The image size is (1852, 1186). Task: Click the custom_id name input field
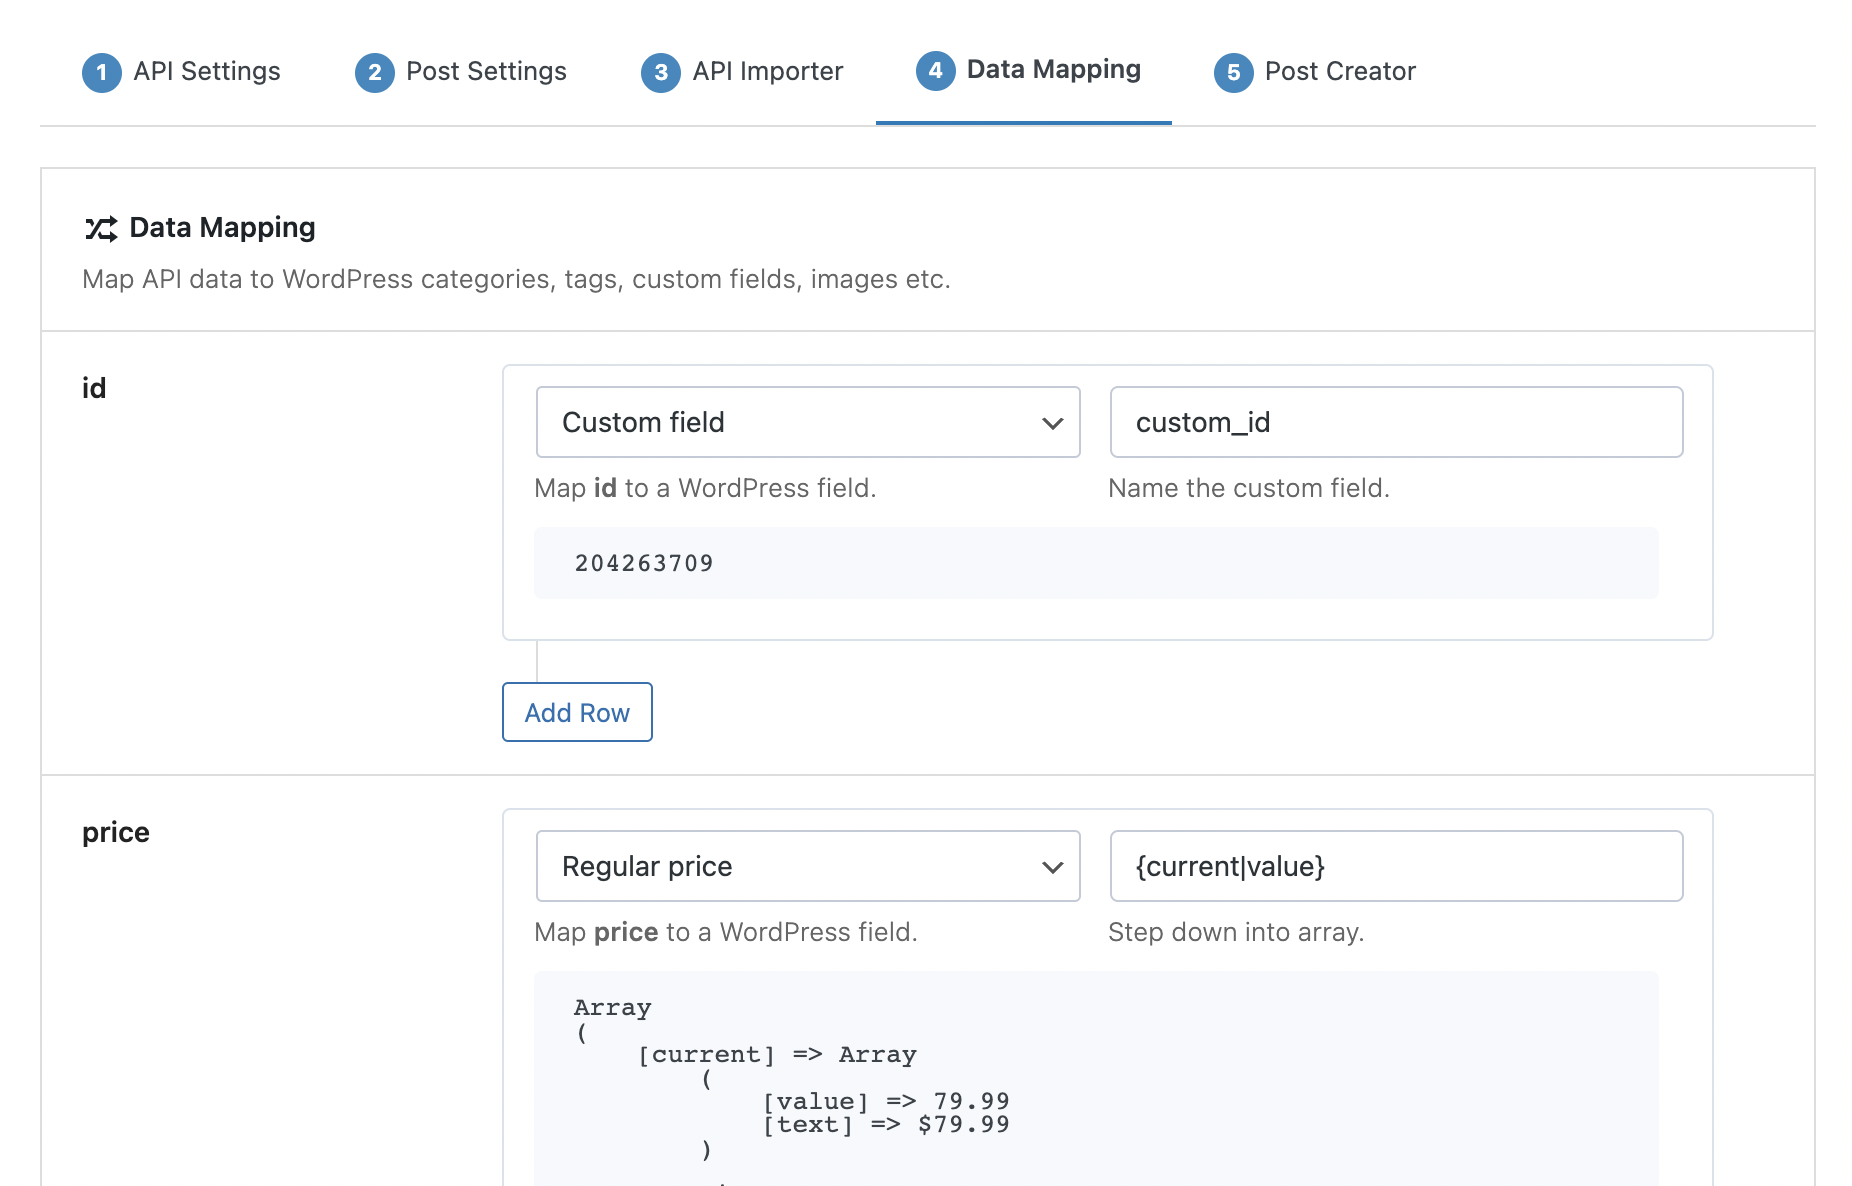click(1396, 422)
